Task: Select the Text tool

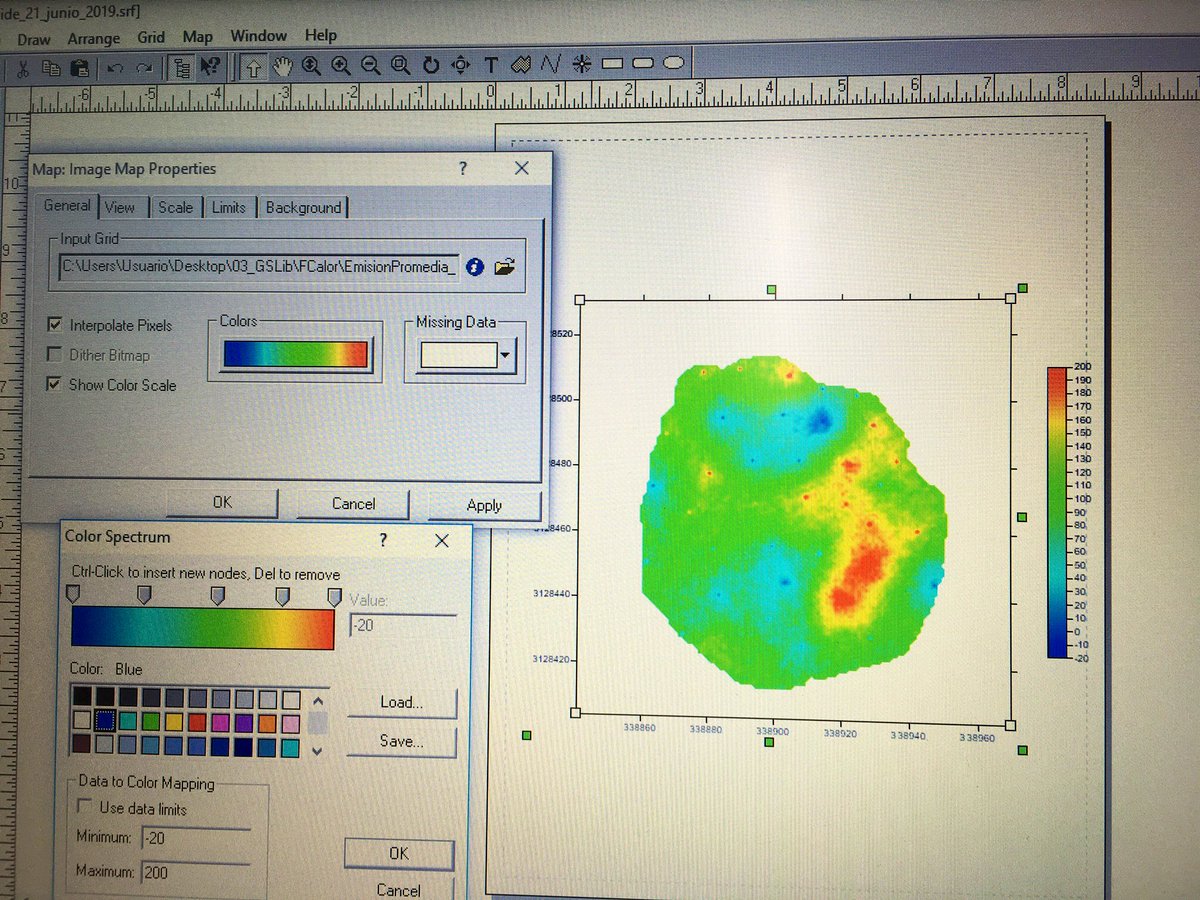Action: 490,65
